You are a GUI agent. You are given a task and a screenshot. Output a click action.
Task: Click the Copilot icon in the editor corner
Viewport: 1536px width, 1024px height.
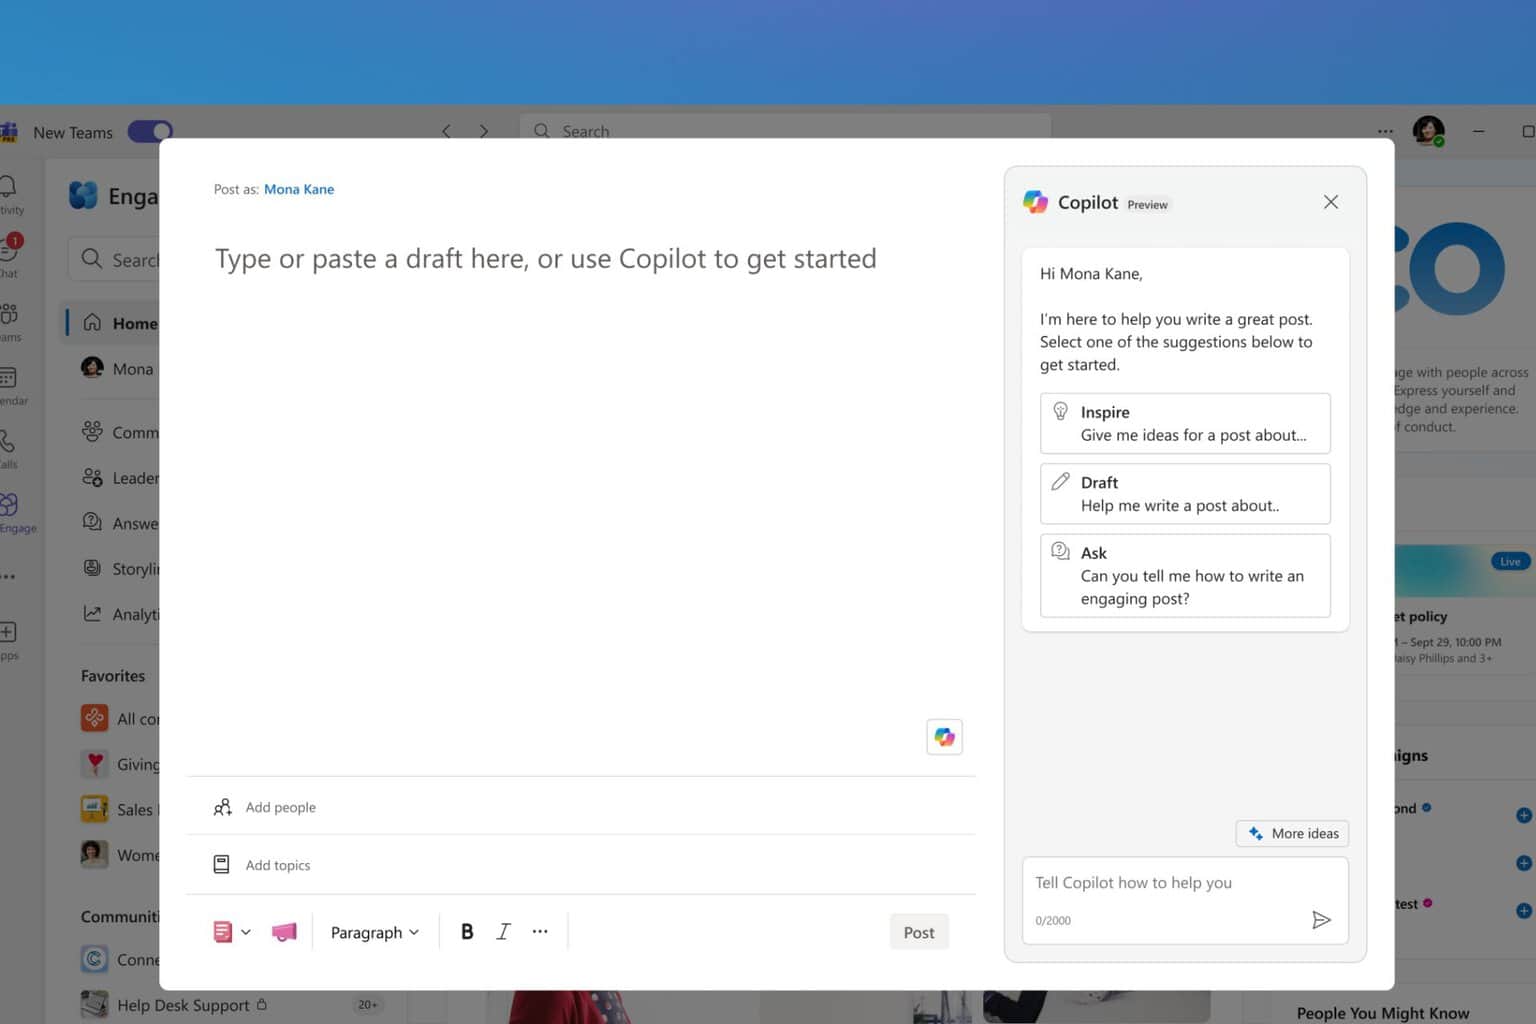click(944, 737)
